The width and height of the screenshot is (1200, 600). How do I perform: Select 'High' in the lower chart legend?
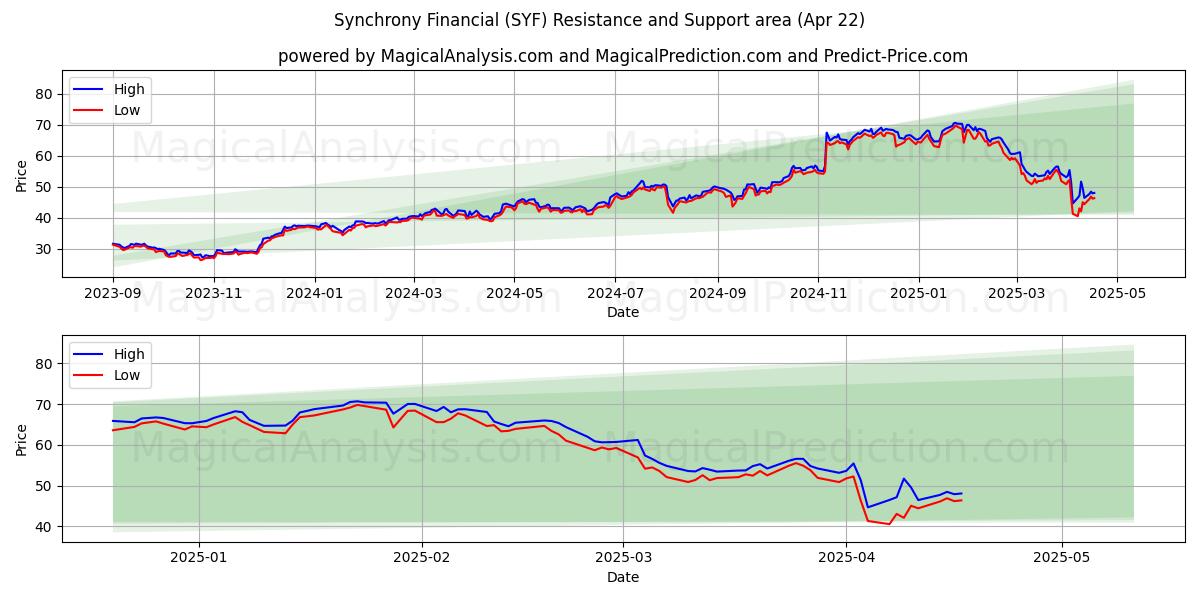[x=129, y=354]
